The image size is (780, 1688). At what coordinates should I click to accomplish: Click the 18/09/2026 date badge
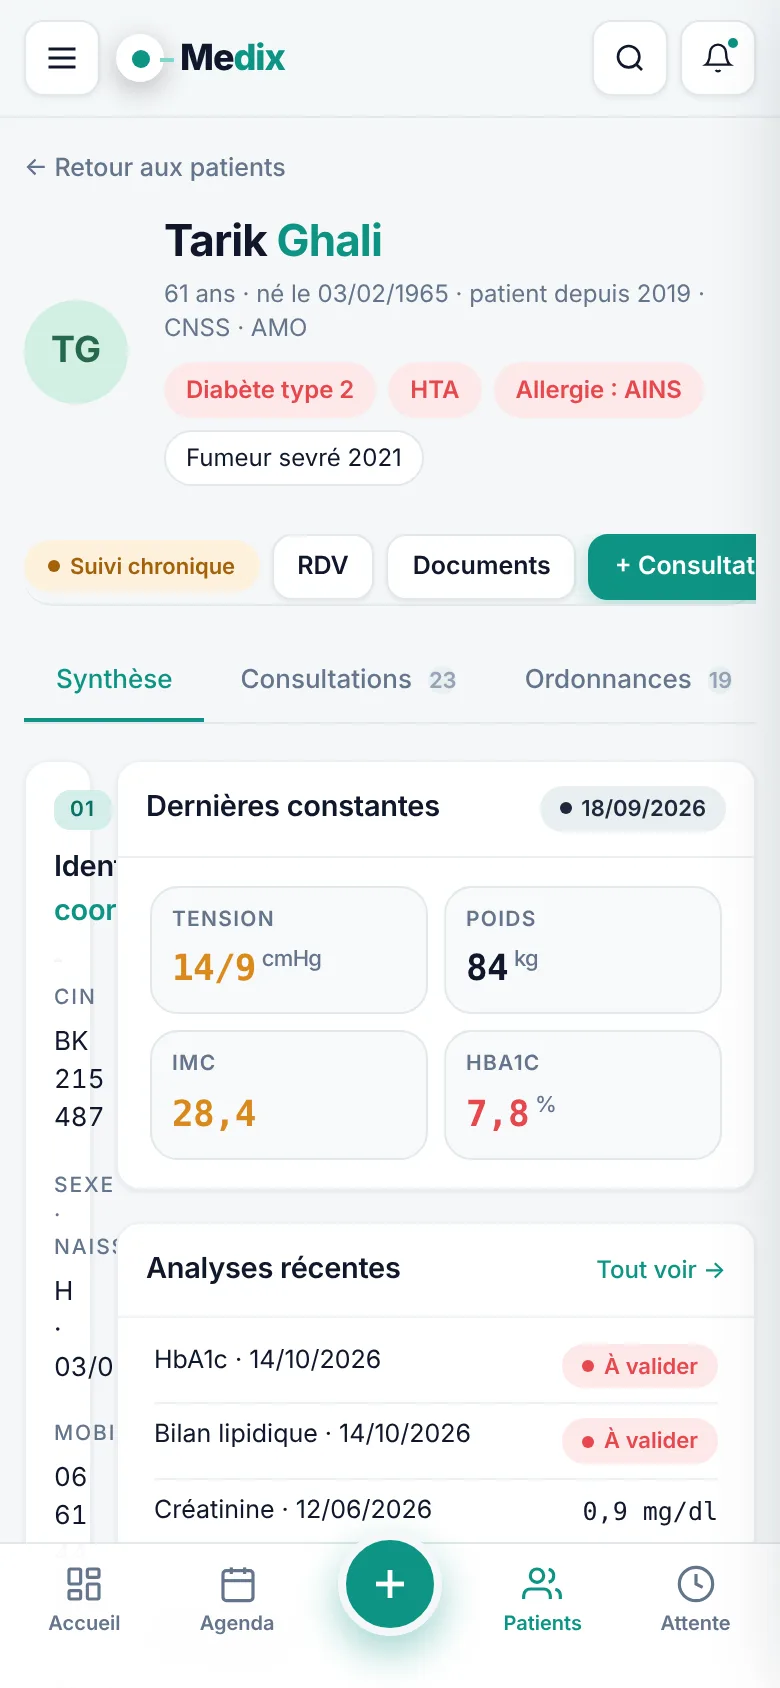pos(633,808)
